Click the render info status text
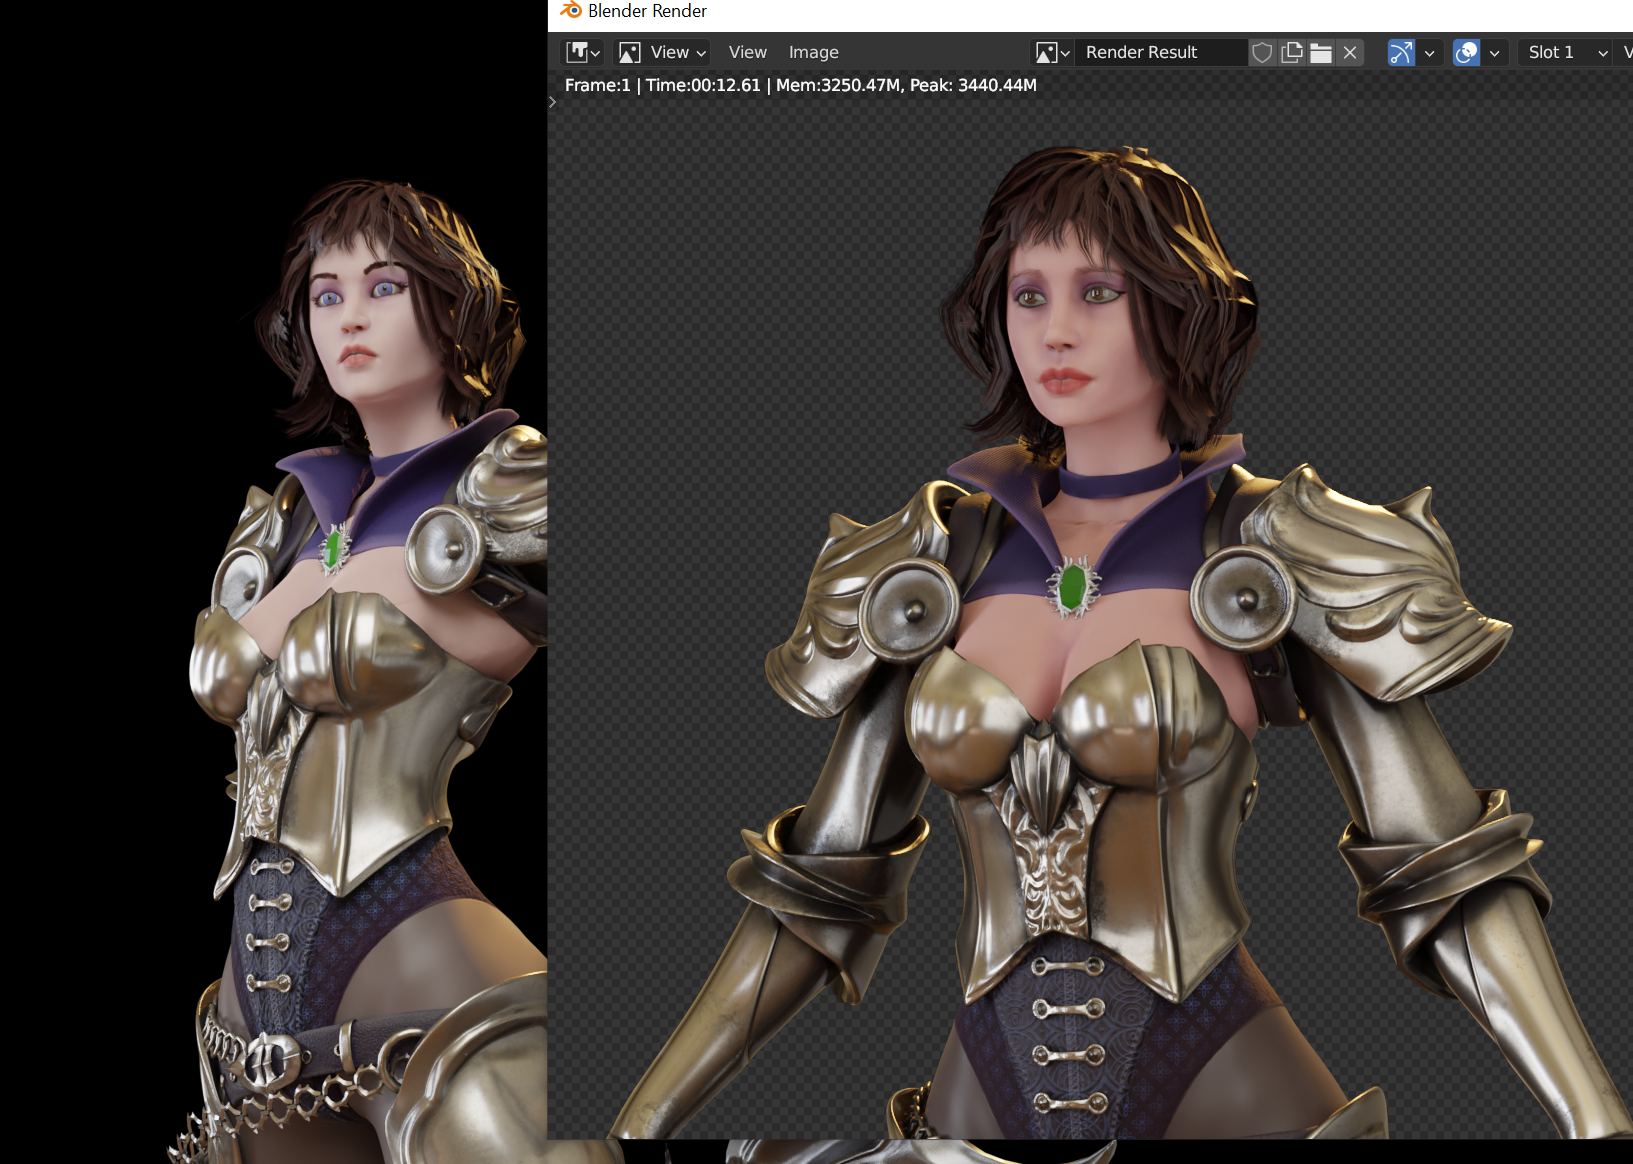1633x1164 pixels. 800,85
